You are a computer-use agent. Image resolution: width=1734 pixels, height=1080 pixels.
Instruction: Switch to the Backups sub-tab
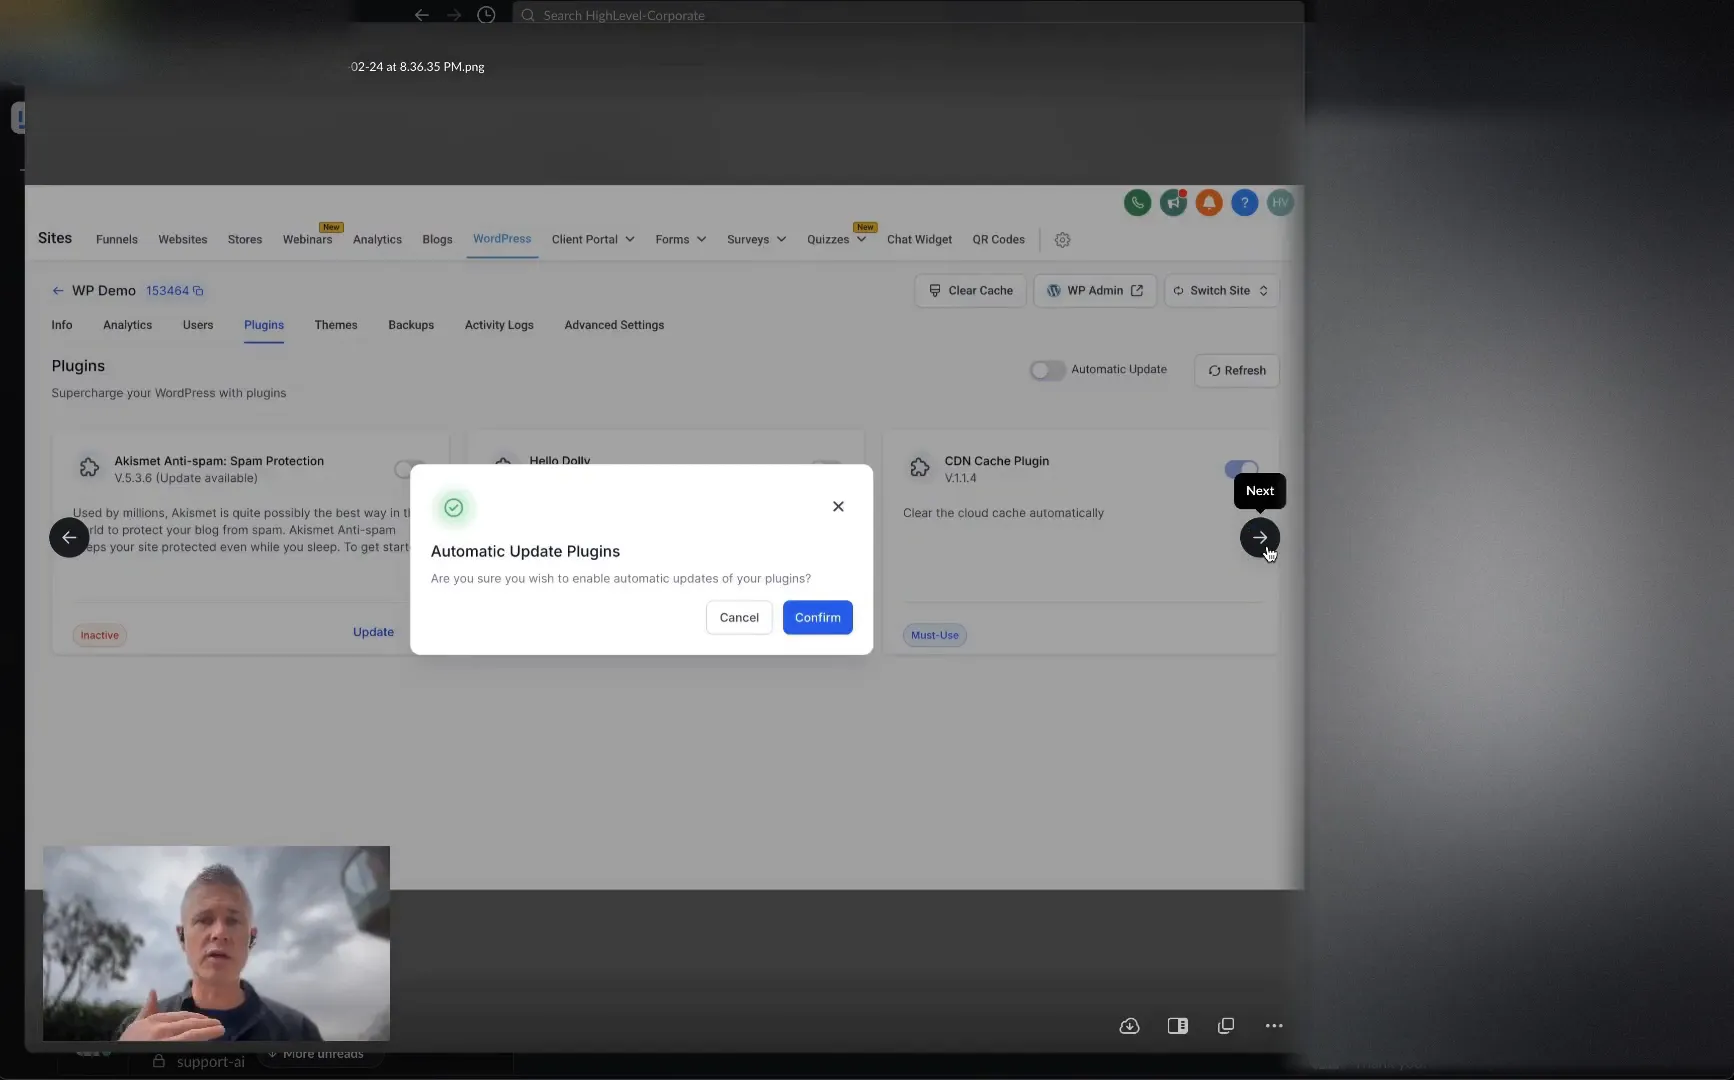tap(411, 325)
